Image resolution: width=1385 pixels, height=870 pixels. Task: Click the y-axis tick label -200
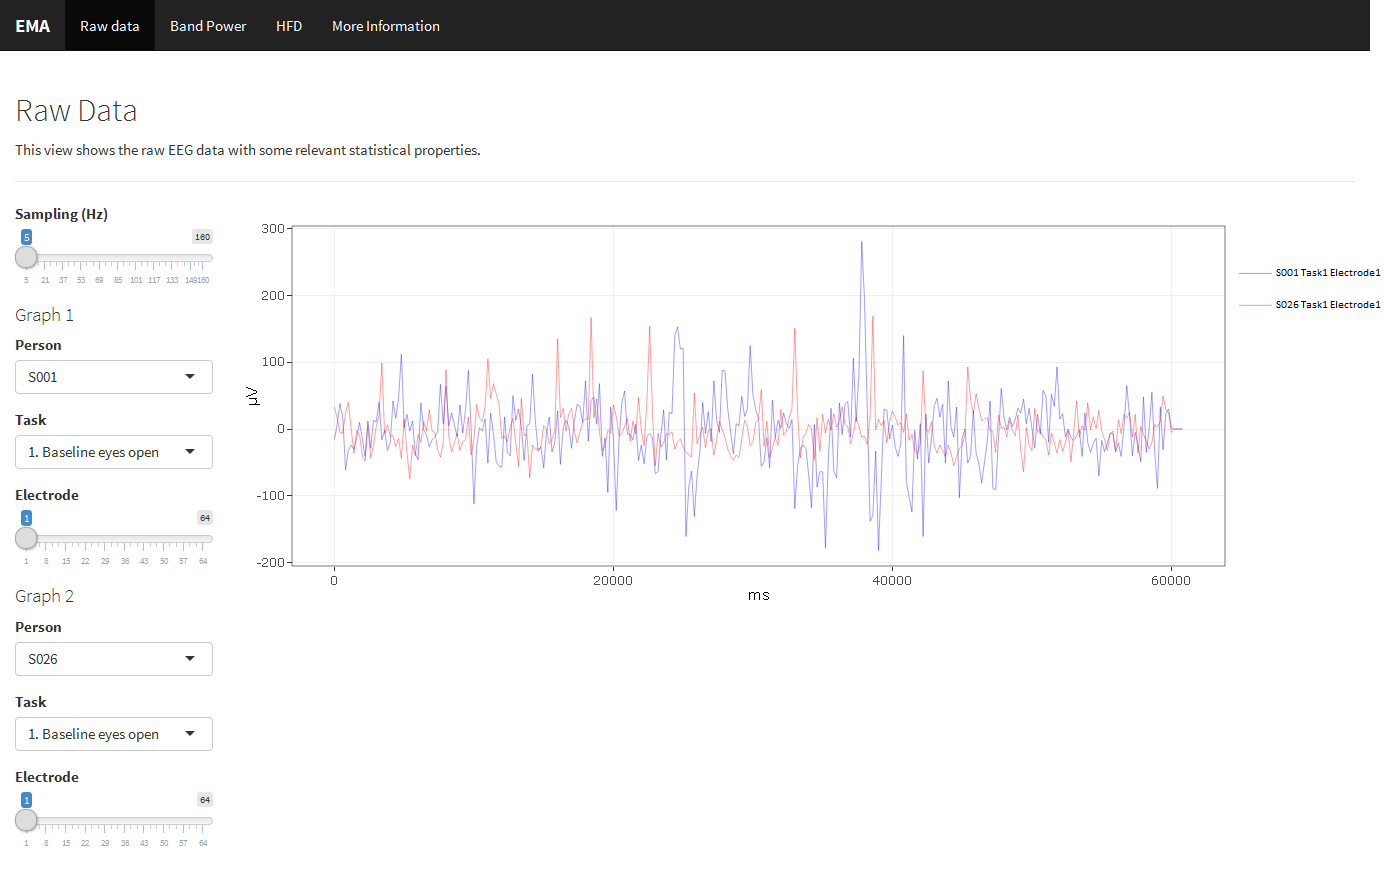[271, 563]
